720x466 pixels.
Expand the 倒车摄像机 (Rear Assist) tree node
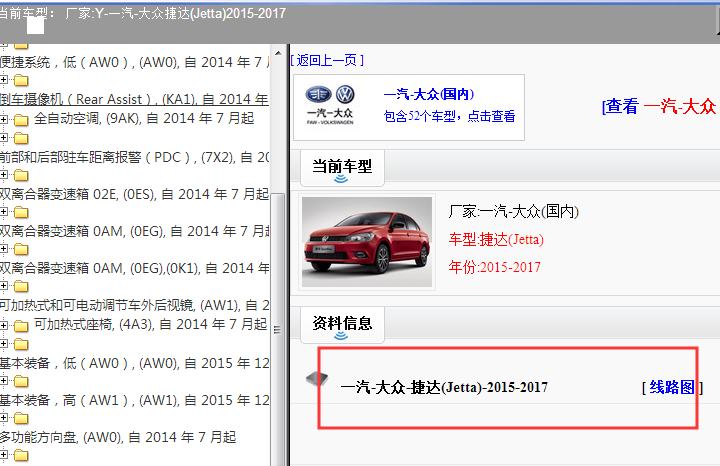click(4, 80)
